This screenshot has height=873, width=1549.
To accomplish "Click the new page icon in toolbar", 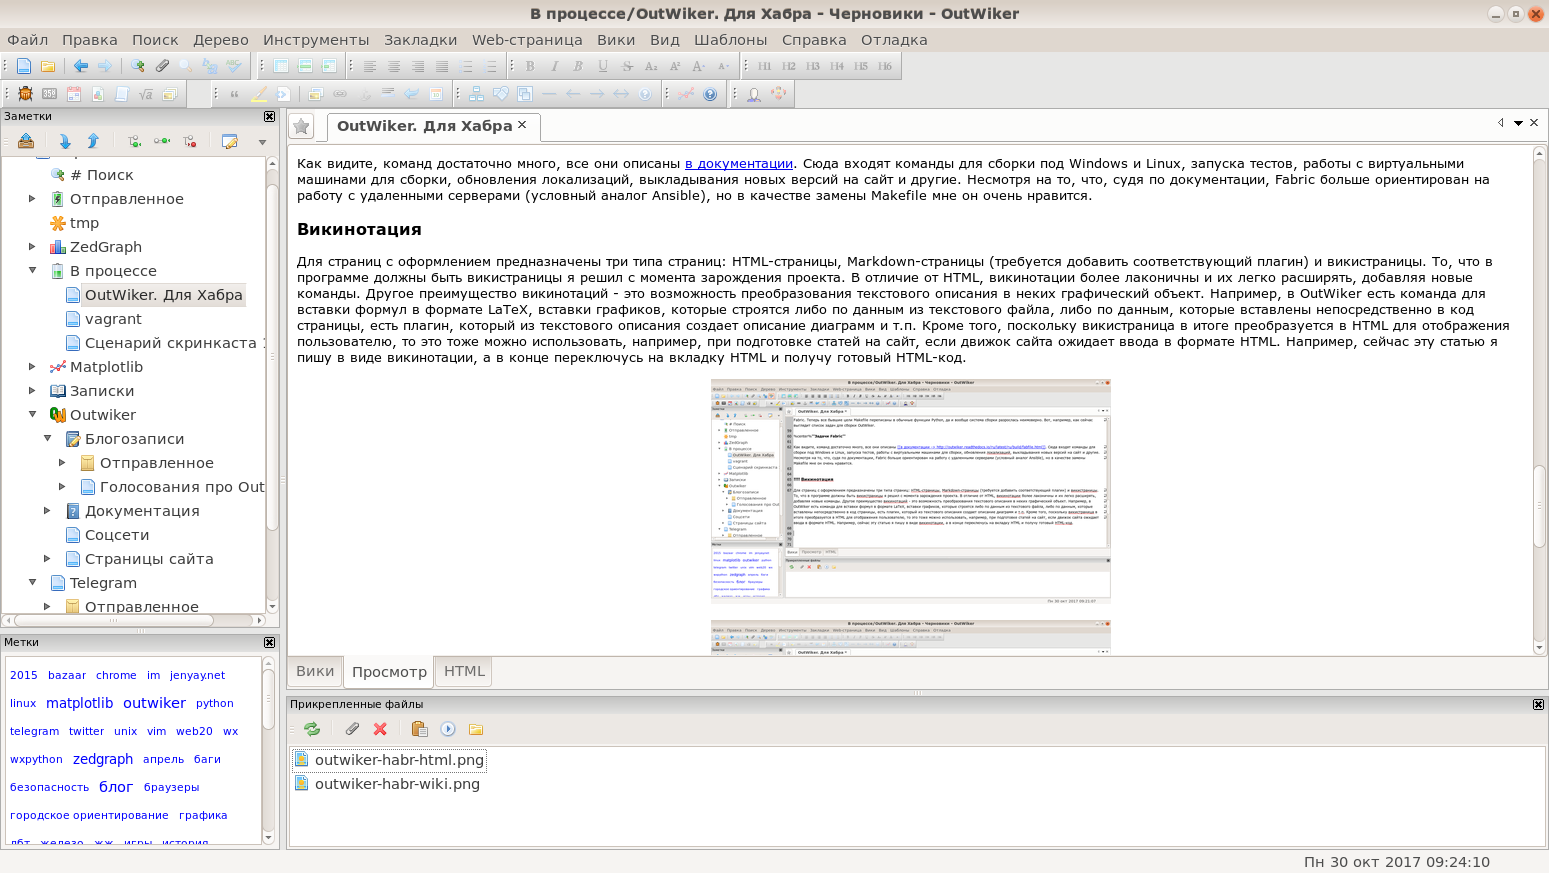I will tap(24, 66).
